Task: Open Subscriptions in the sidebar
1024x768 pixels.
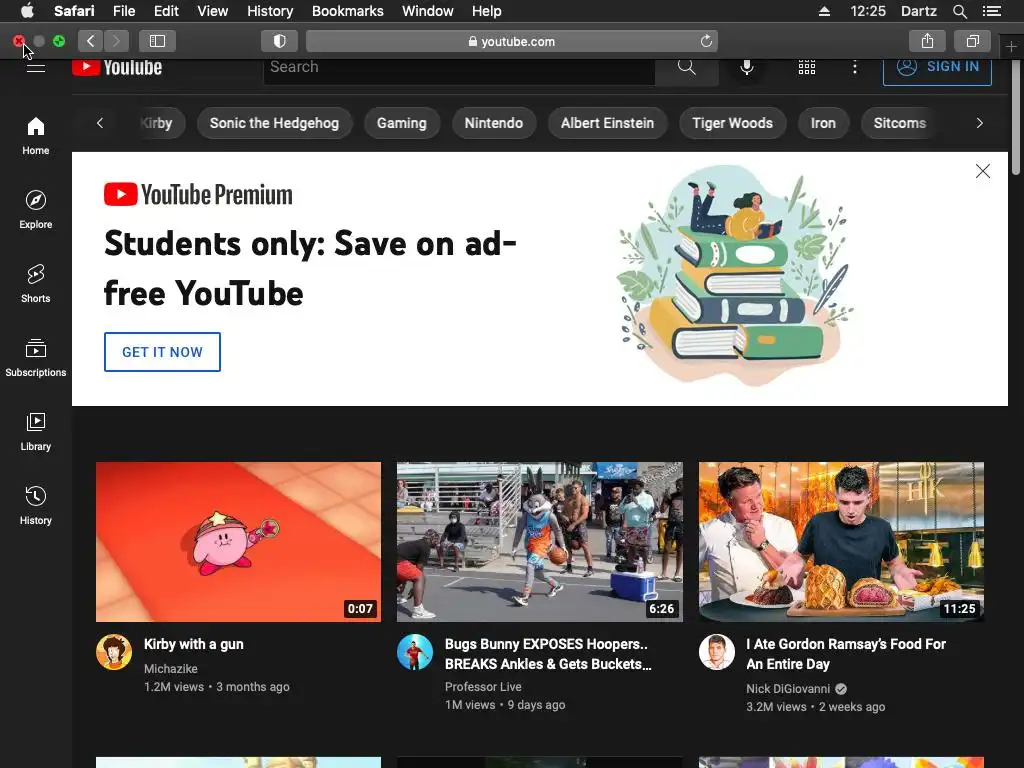Action: tap(36, 358)
